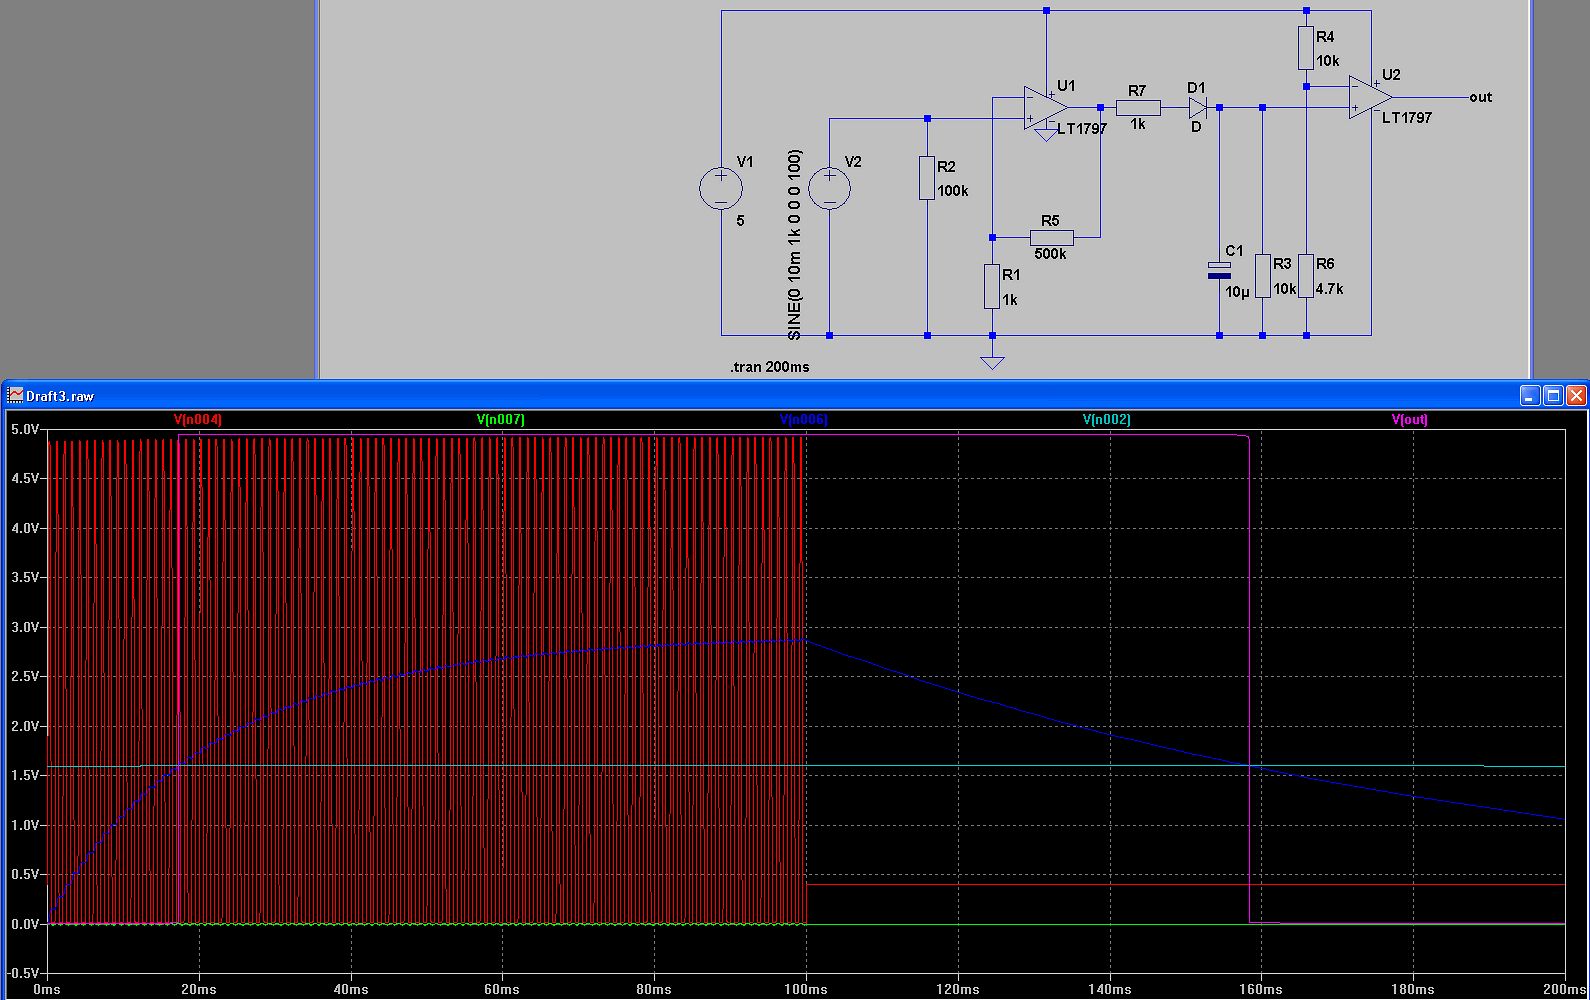The width and height of the screenshot is (1590, 1000).
Task: Maximize the Draft3.raw waveform window
Action: coord(1553,396)
